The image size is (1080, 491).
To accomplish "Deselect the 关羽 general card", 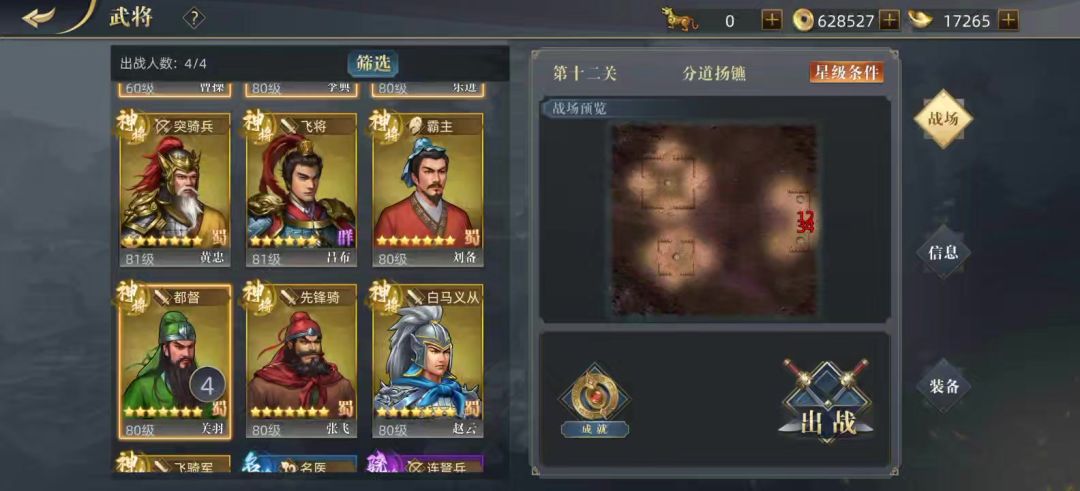I will click(x=174, y=362).
